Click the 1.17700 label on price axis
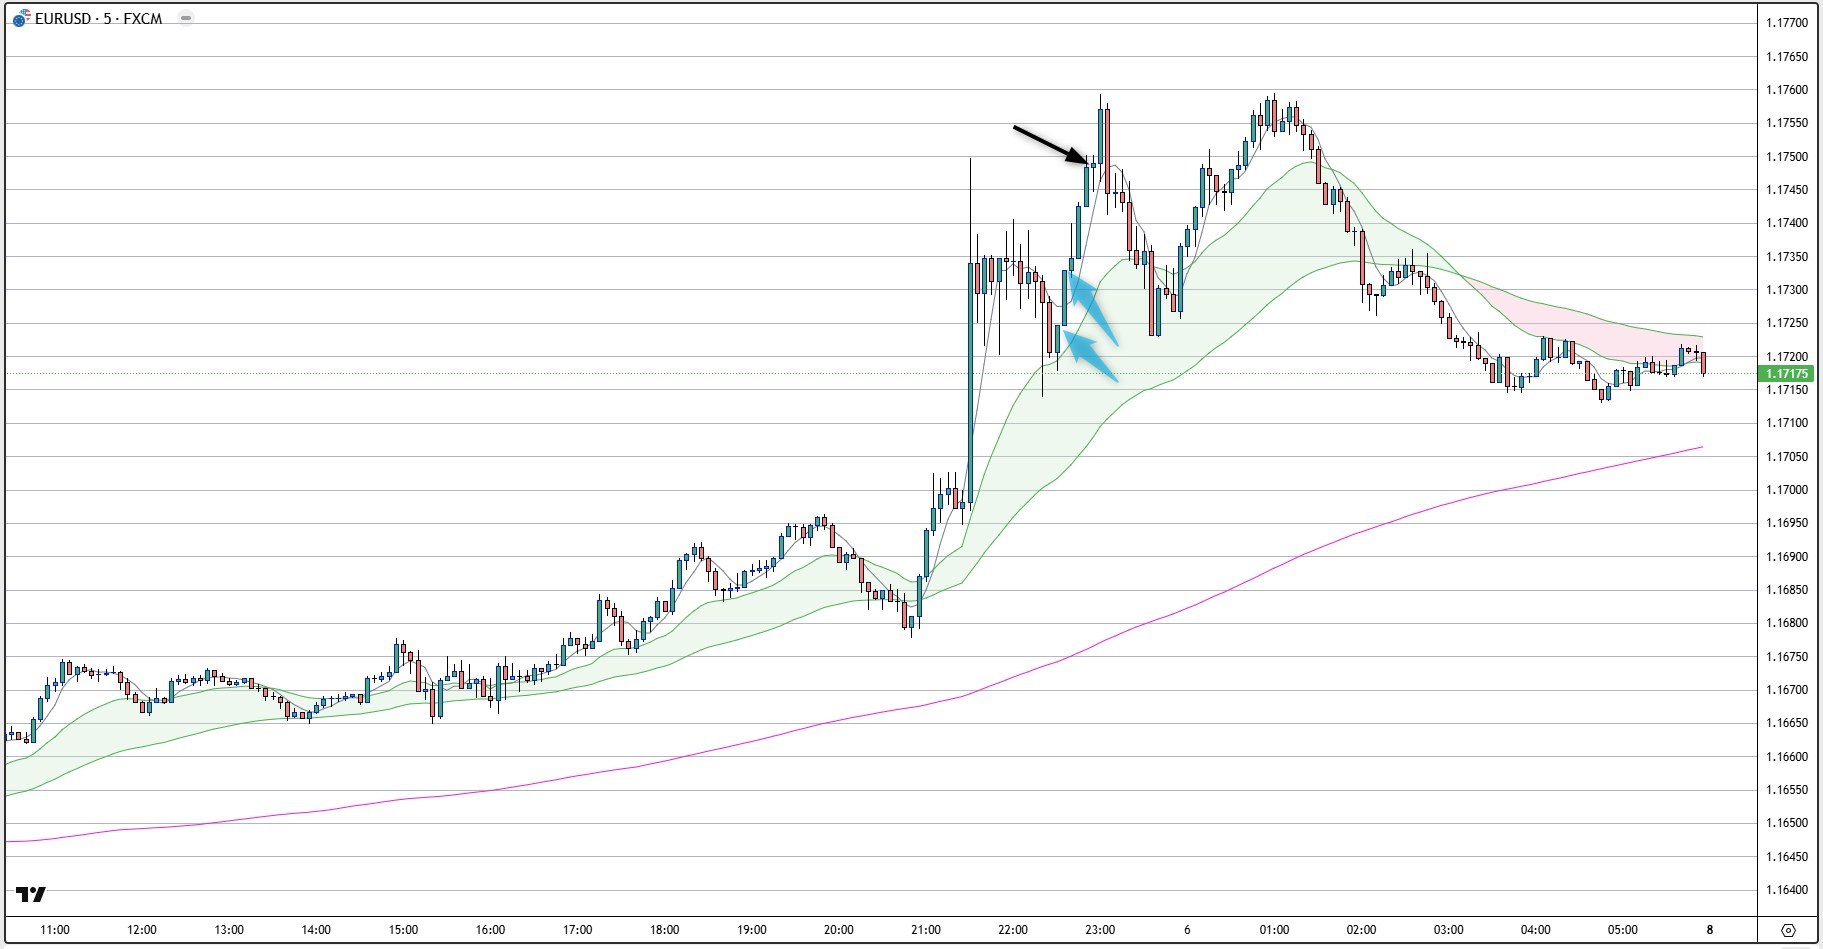 tap(1786, 23)
